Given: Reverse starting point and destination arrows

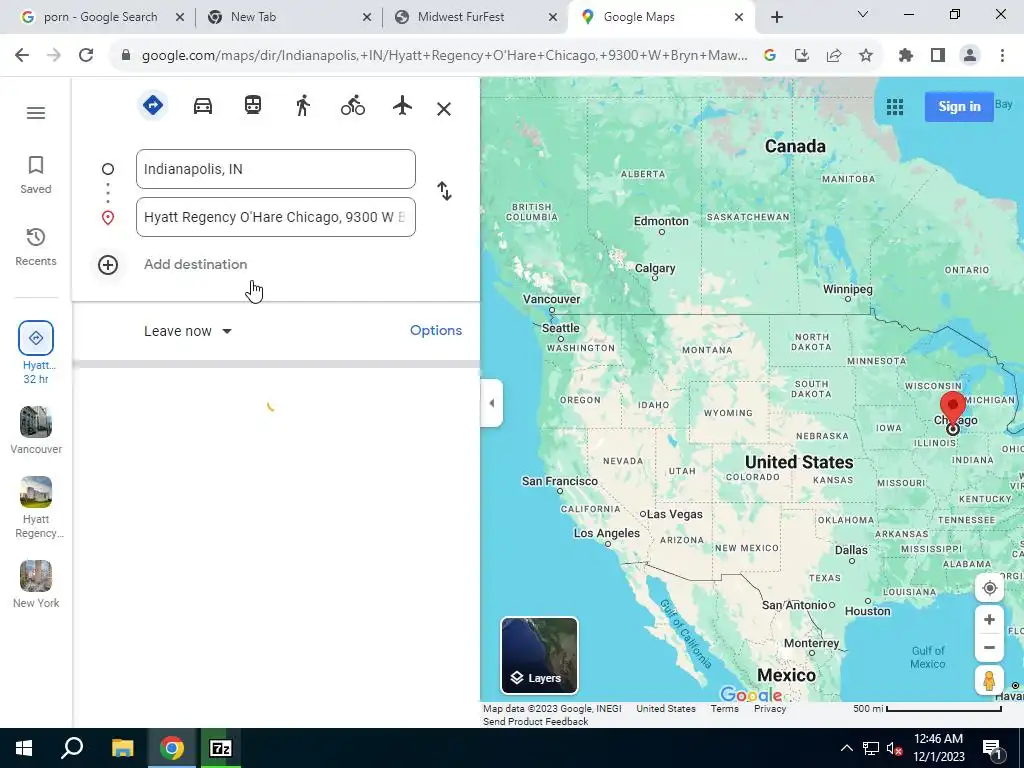Looking at the screenshot, I should (x=444, y=191).
